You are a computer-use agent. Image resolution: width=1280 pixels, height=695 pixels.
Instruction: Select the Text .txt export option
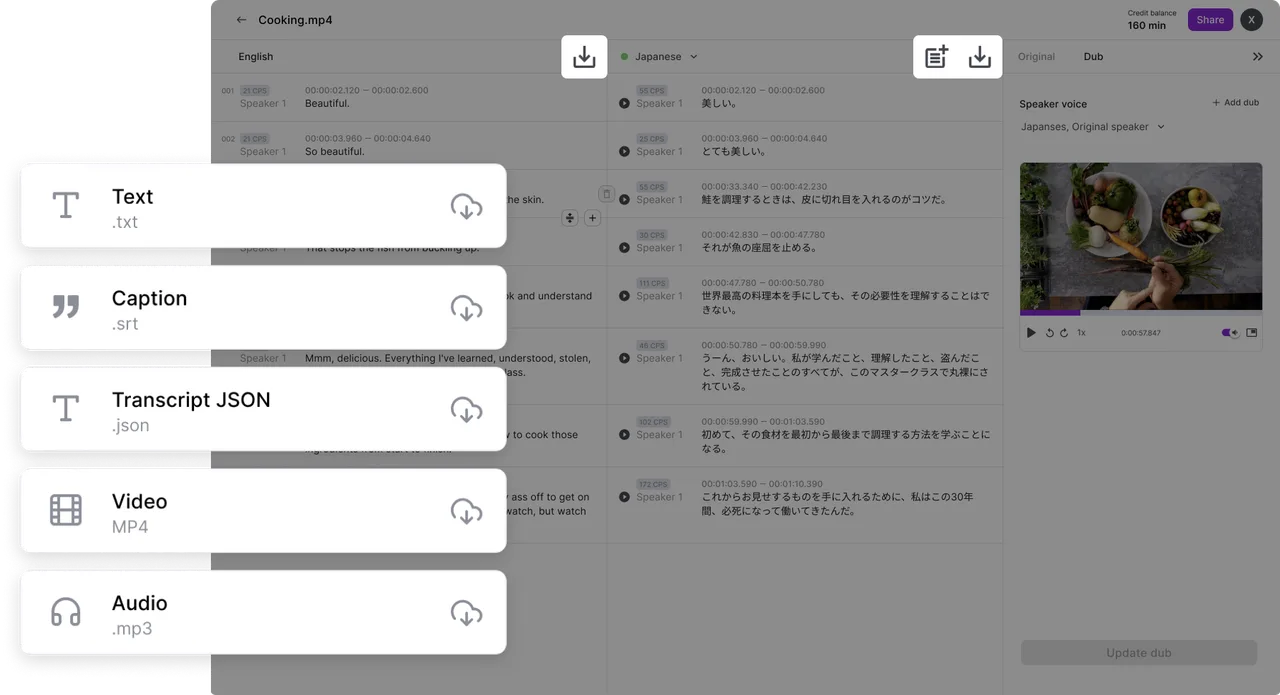(263, 206)
